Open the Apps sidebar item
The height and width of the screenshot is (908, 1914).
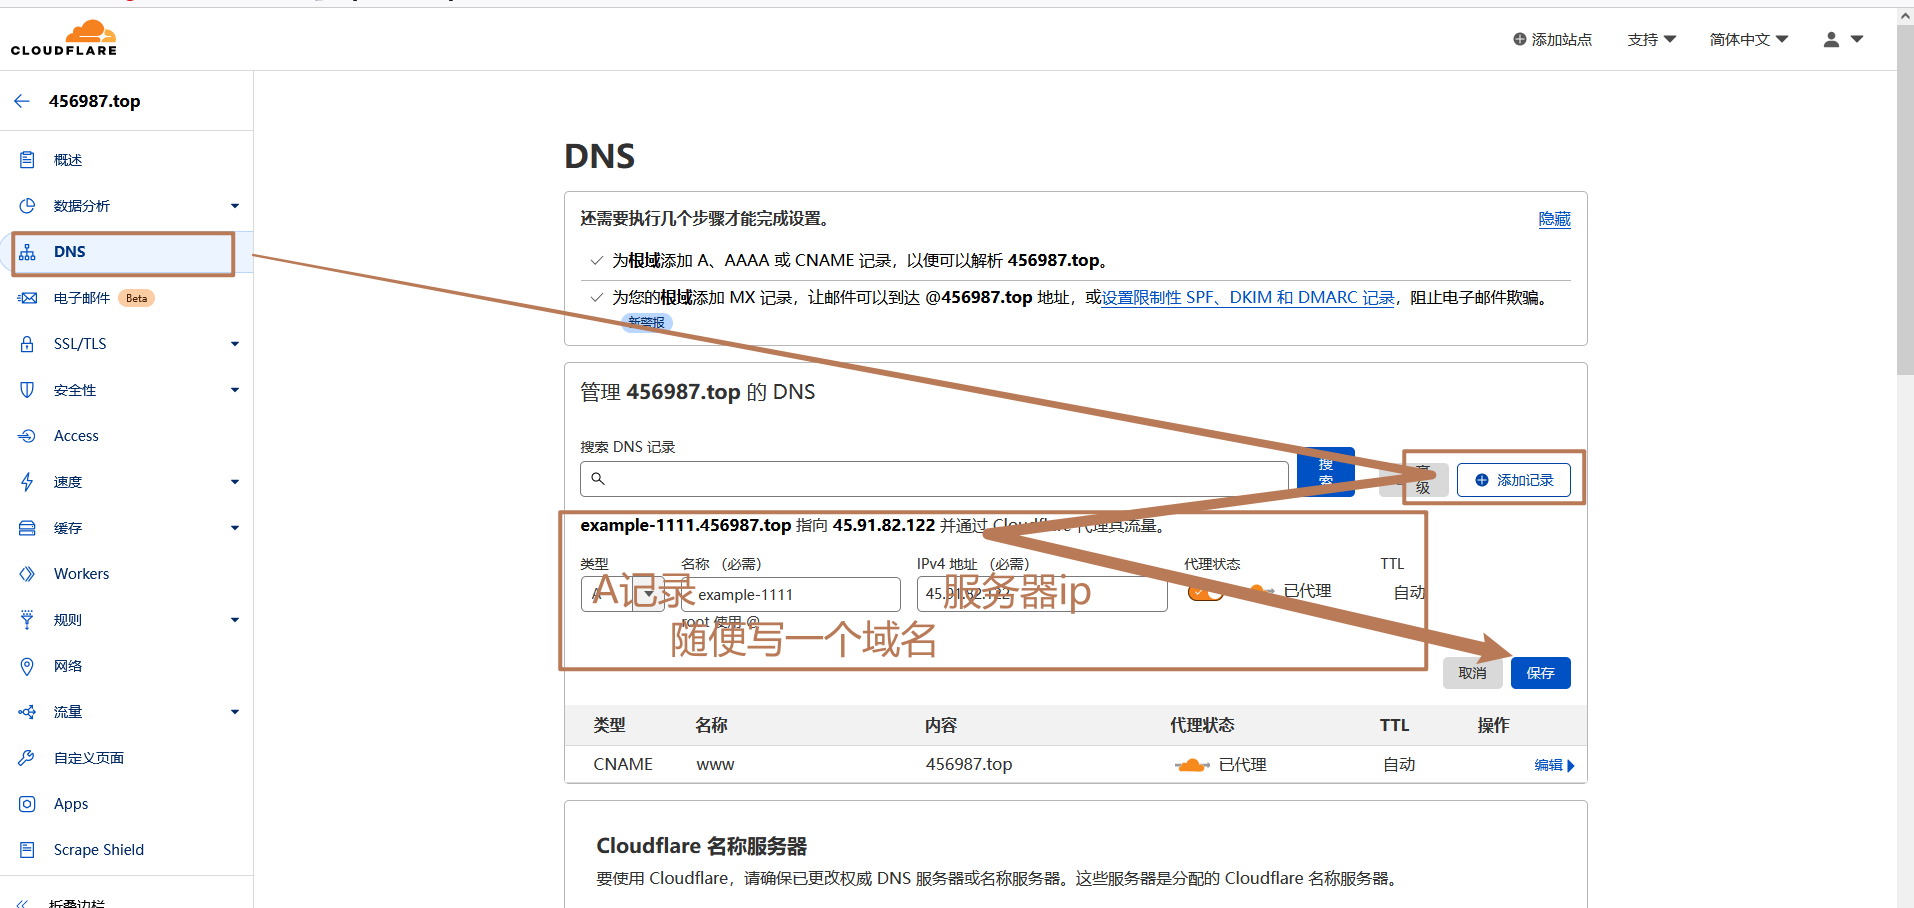click(x=71, y=804)
